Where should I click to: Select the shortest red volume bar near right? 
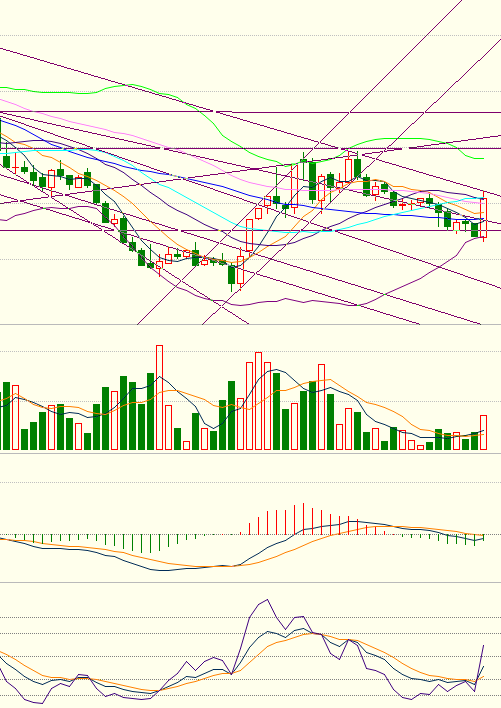(421, 447)
